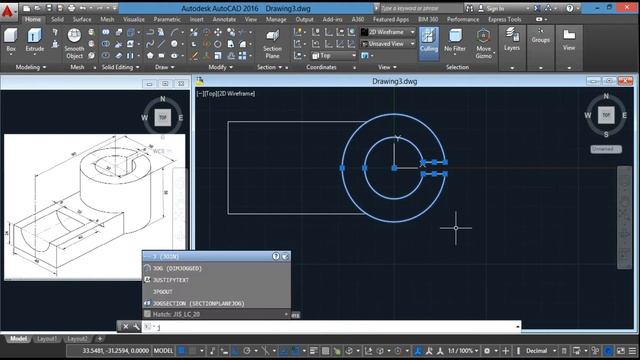Click the Plot printer icon in quick access
Viewport: 640px width, 360px height.
71,8
